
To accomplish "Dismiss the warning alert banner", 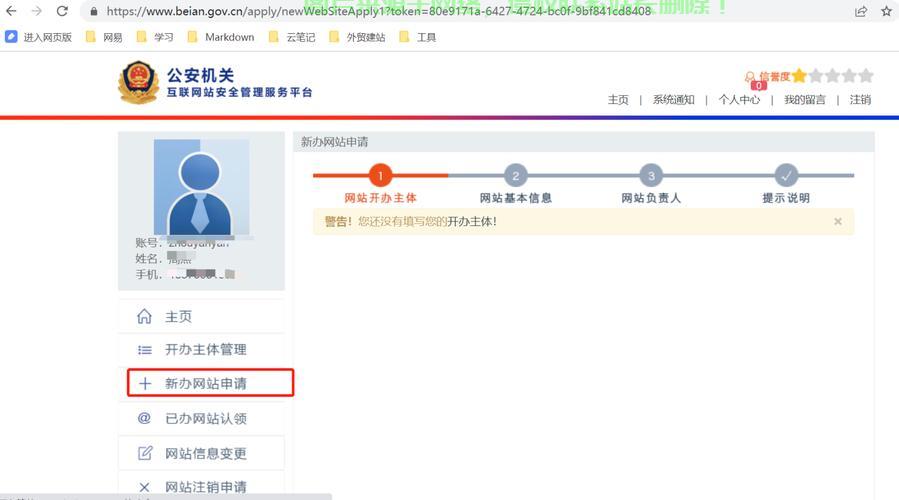I will coord(838,221).
